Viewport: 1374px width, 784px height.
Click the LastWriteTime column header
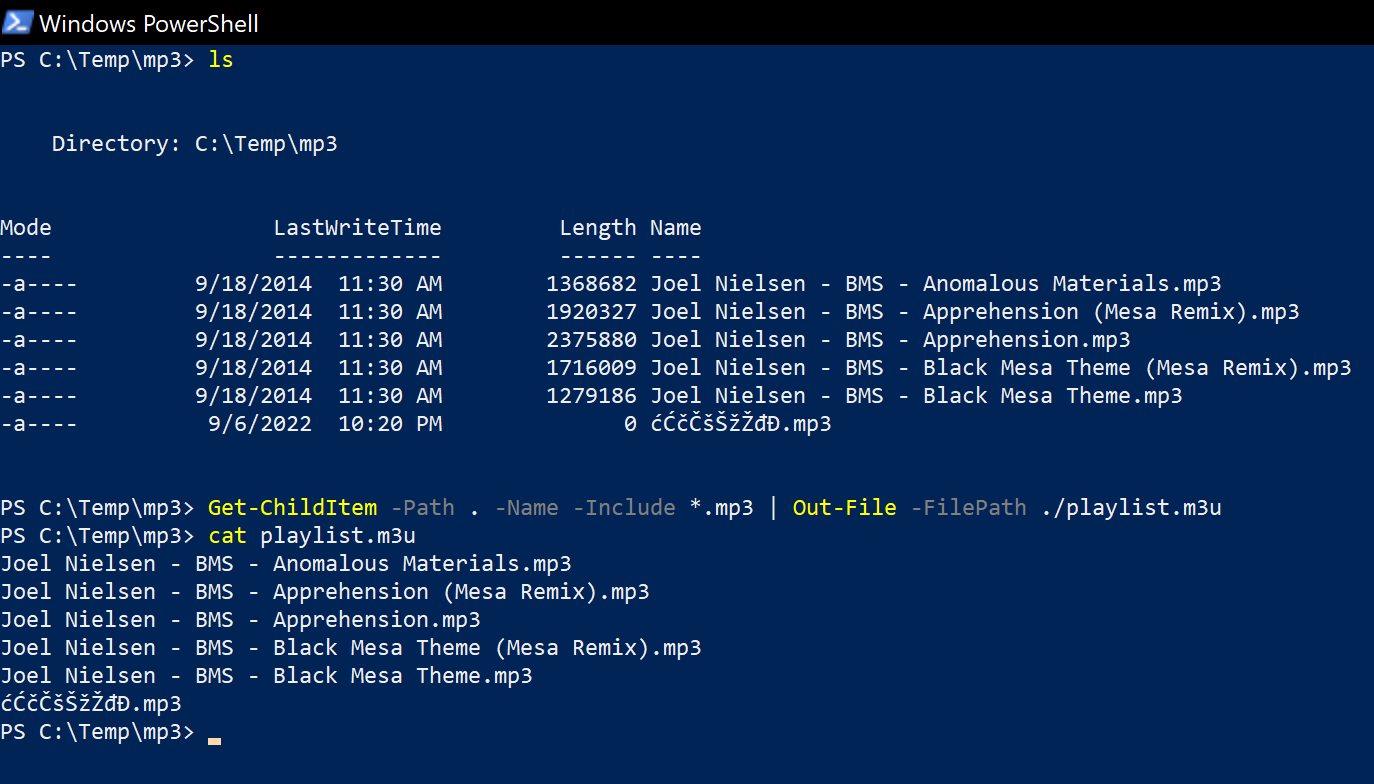click(357, 228)
